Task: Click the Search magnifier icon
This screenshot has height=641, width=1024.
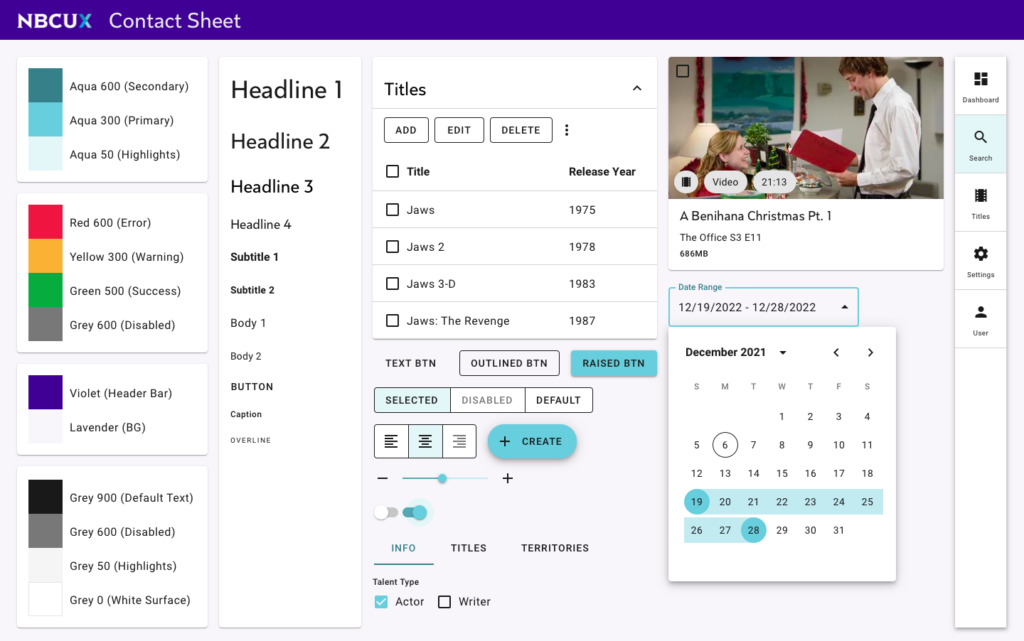Action: [980, 138]
